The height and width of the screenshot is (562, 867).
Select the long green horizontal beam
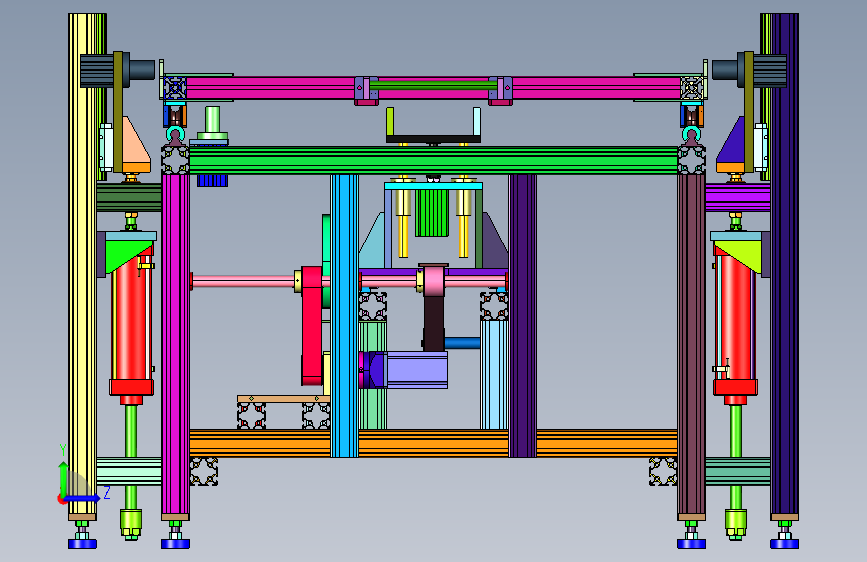[x=434, y=160]
